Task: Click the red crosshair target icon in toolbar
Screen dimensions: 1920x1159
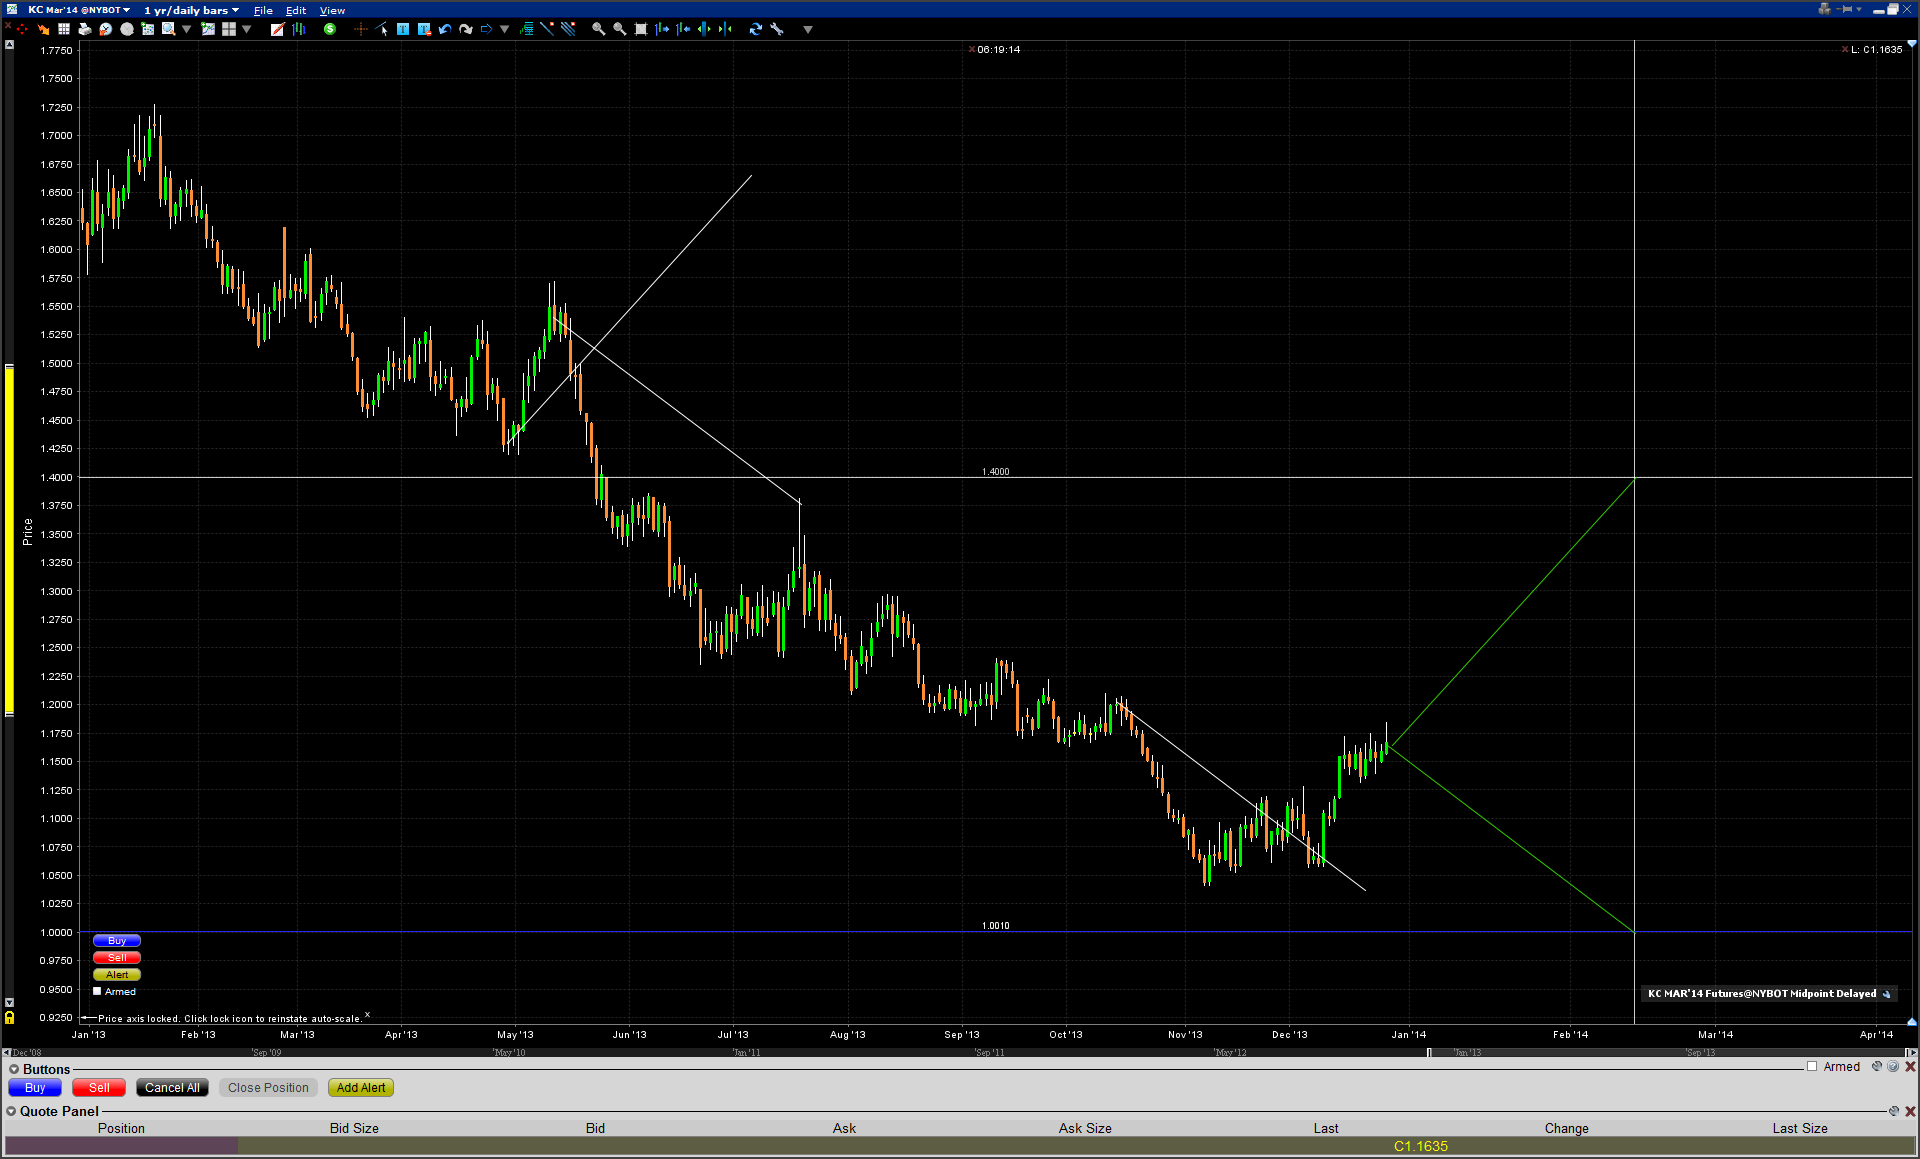Action: click(22, 29)
